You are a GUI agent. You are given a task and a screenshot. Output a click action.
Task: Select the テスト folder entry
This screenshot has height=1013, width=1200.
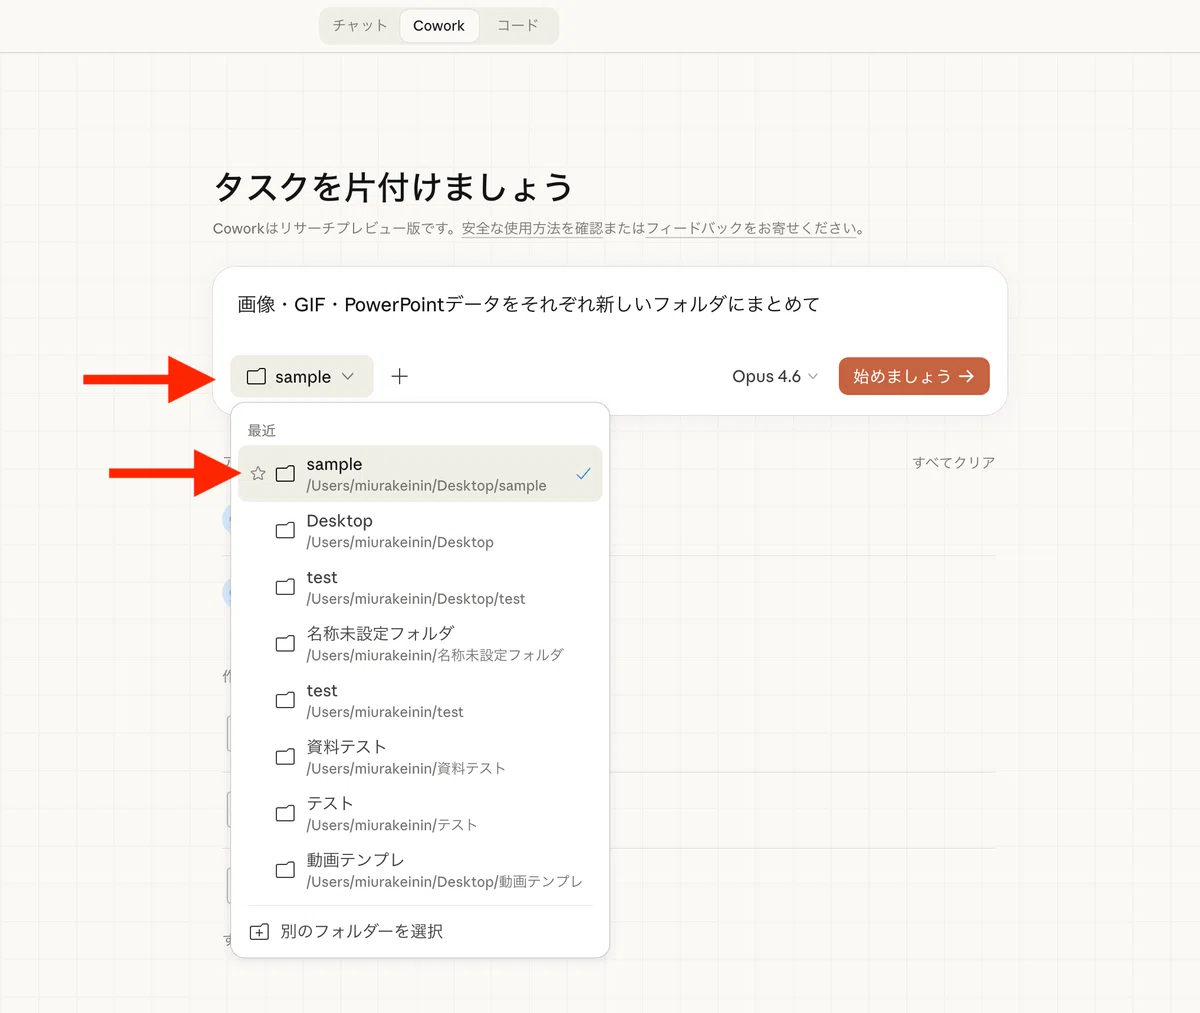(420, 813)
